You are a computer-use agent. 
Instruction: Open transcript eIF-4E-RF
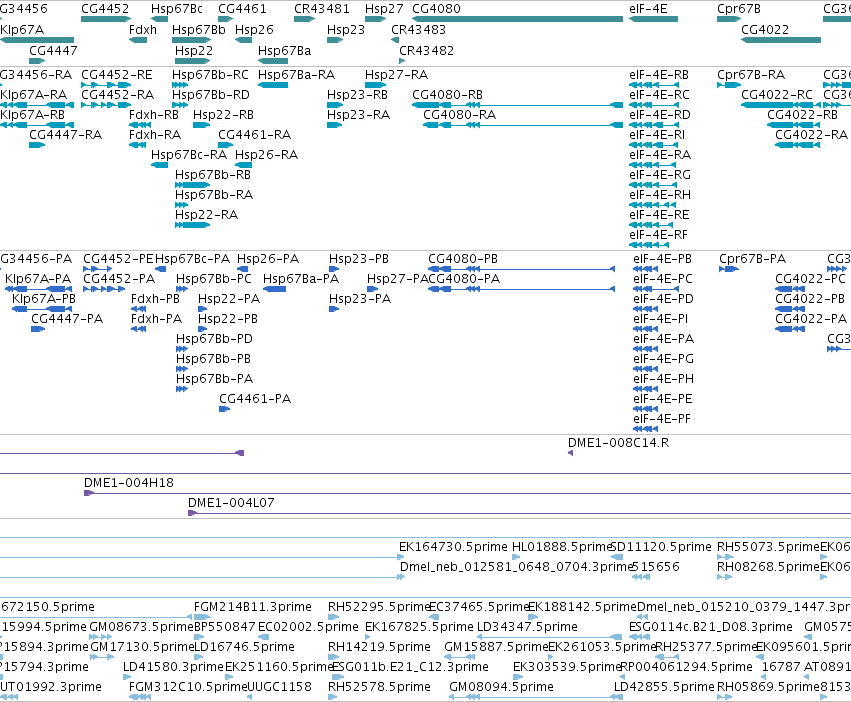[x=658, y=235]
